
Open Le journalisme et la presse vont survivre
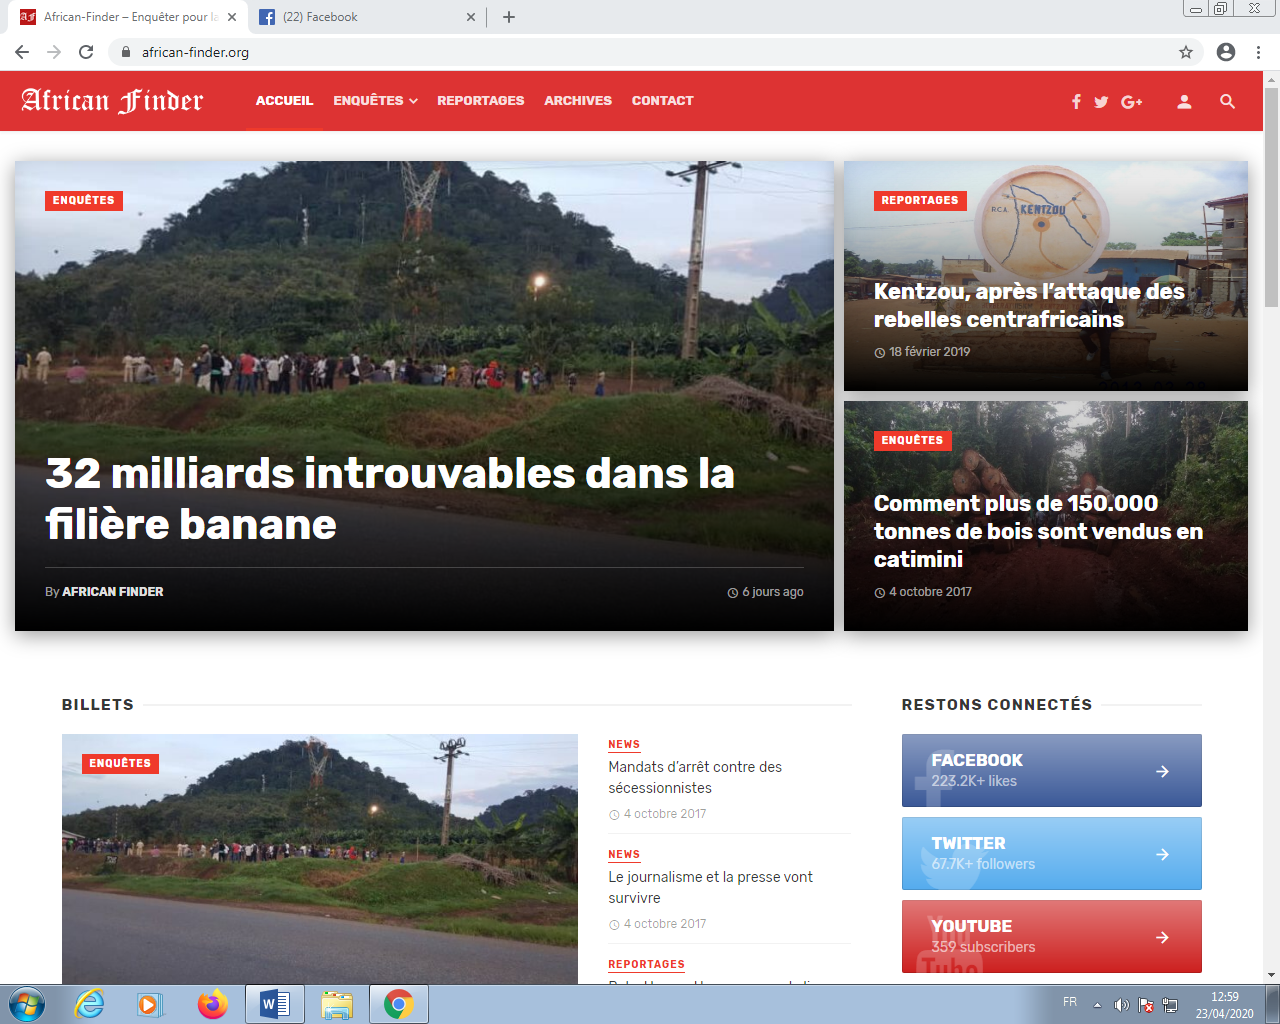point(710,887)
